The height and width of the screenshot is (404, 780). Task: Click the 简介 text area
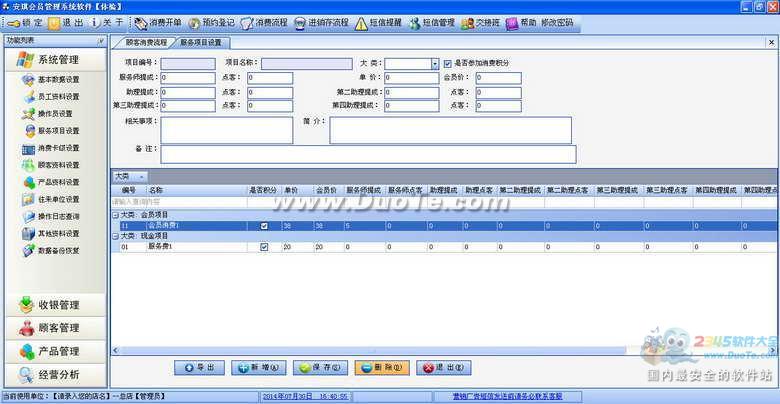tap(451, 130)
